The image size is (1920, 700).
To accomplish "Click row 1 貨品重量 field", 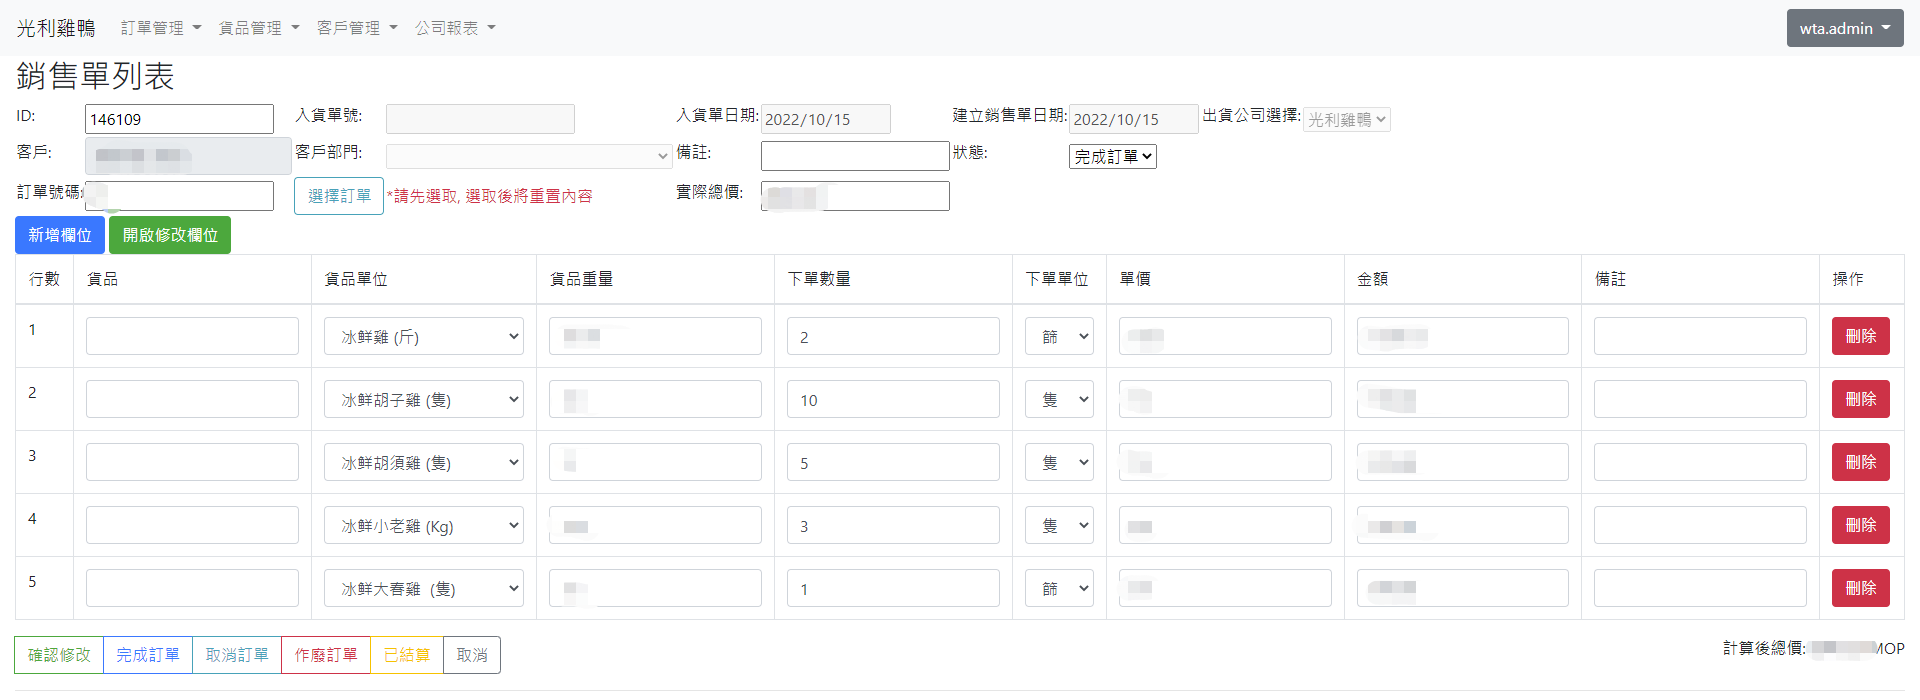I will 655,336.
